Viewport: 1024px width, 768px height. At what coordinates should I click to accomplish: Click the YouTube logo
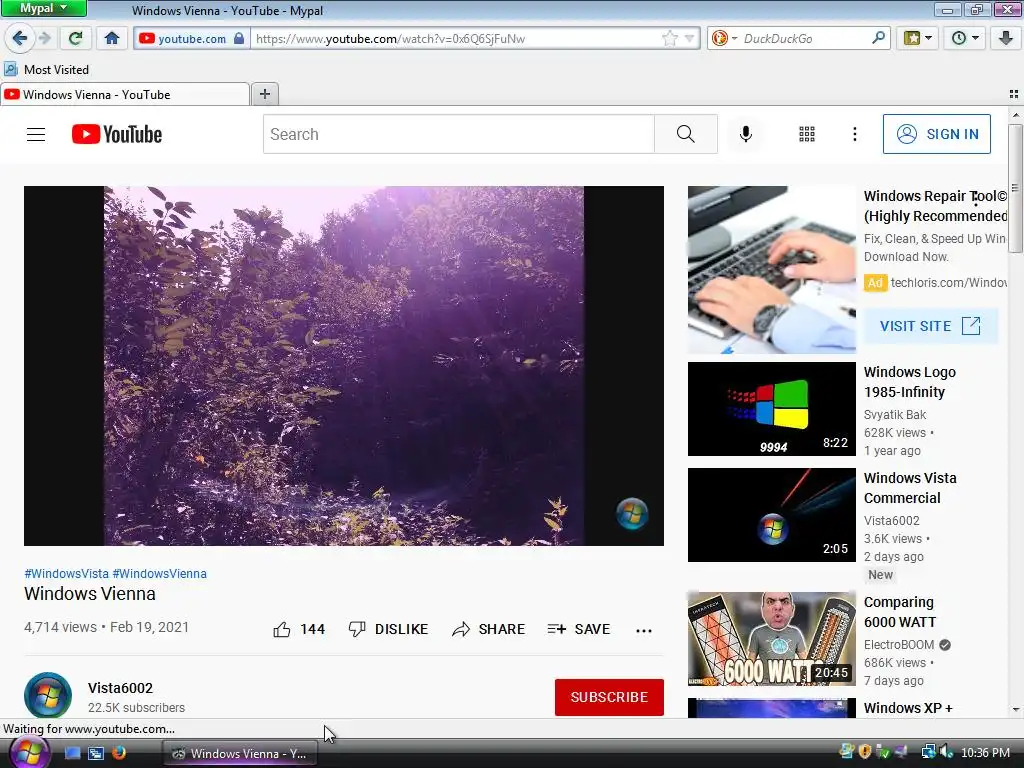point(117,135)
